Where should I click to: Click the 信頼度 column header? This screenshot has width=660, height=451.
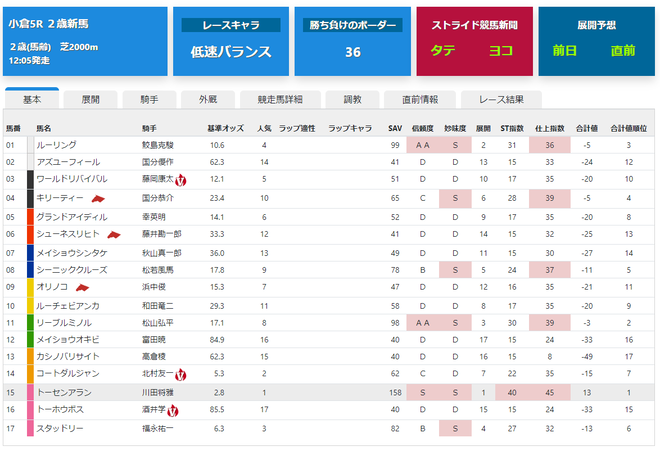pyautogui.click(x=423, y=128)
